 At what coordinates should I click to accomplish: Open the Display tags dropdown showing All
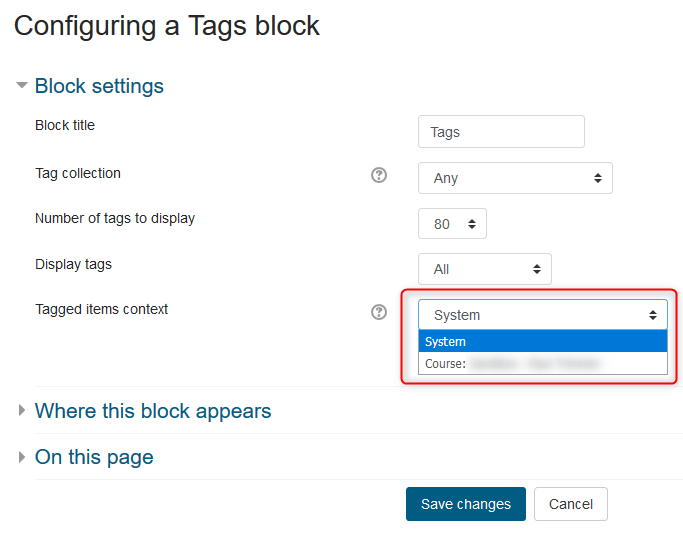click(484, 269)
